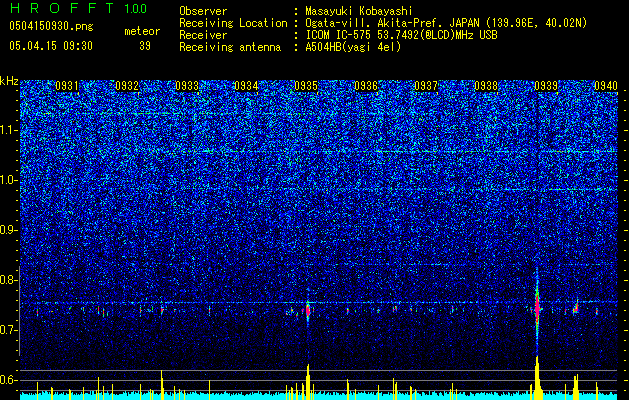Click the meteor count value 39

[145, 46]
